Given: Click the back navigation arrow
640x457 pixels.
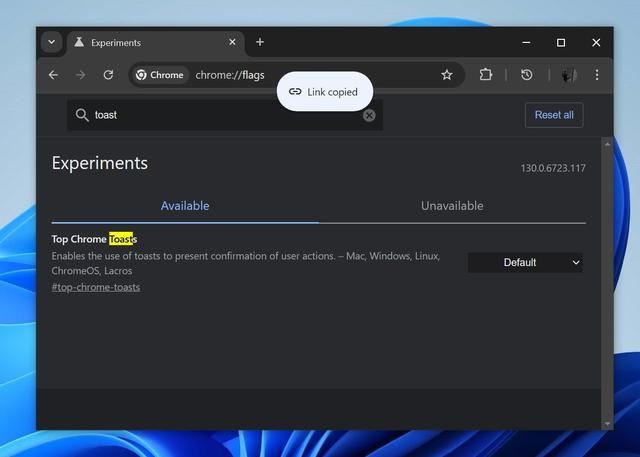Looking at the screenshot, I should tap(54, 75).
